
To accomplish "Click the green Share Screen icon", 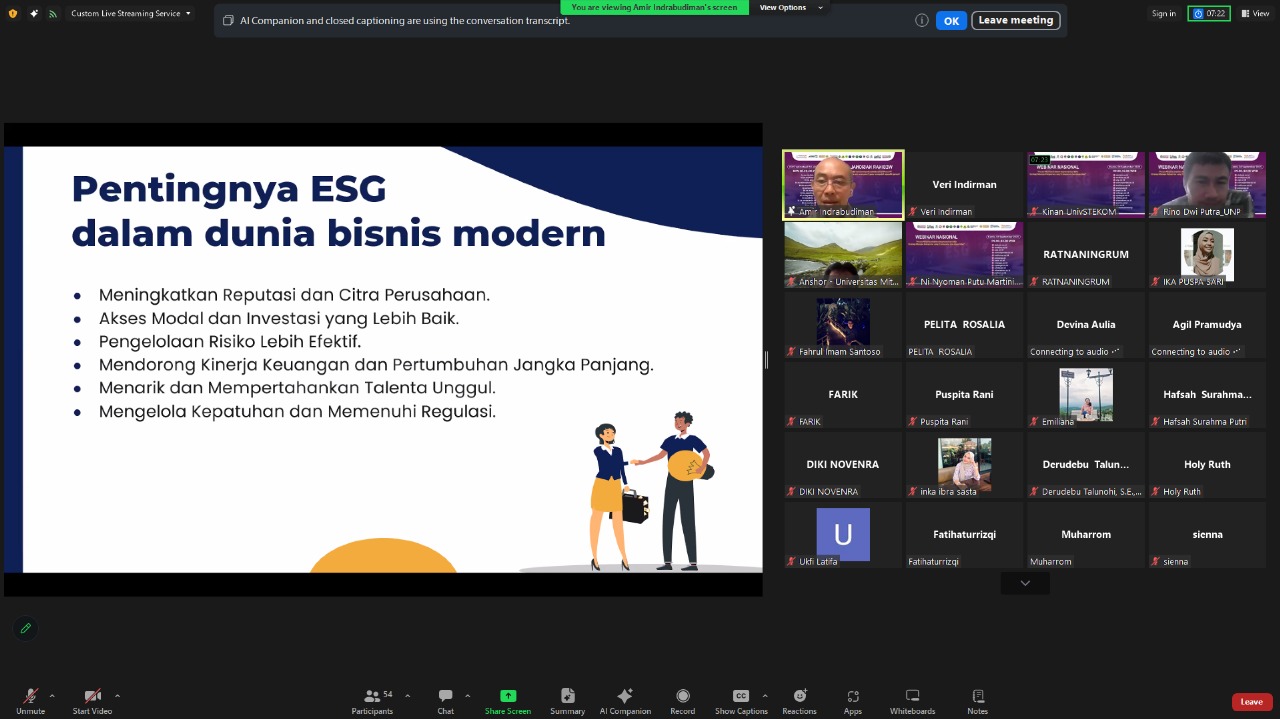I will (508, 696).
